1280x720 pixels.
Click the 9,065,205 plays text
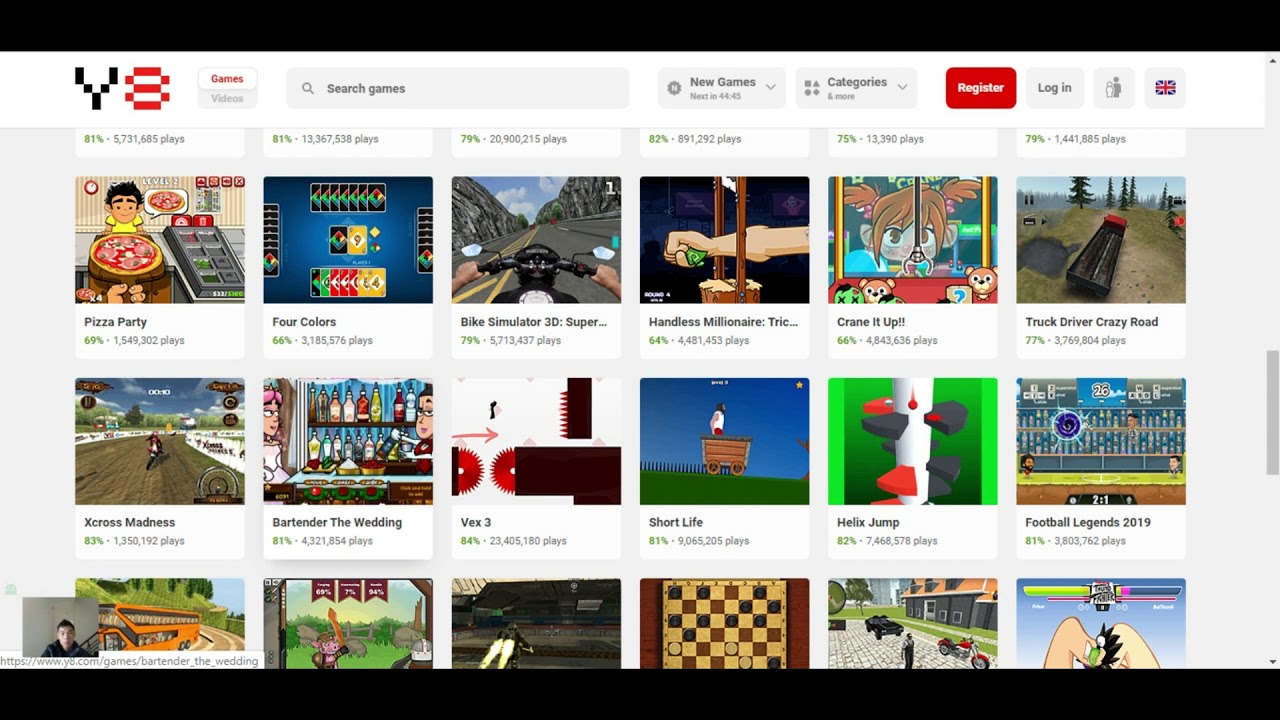713,541
